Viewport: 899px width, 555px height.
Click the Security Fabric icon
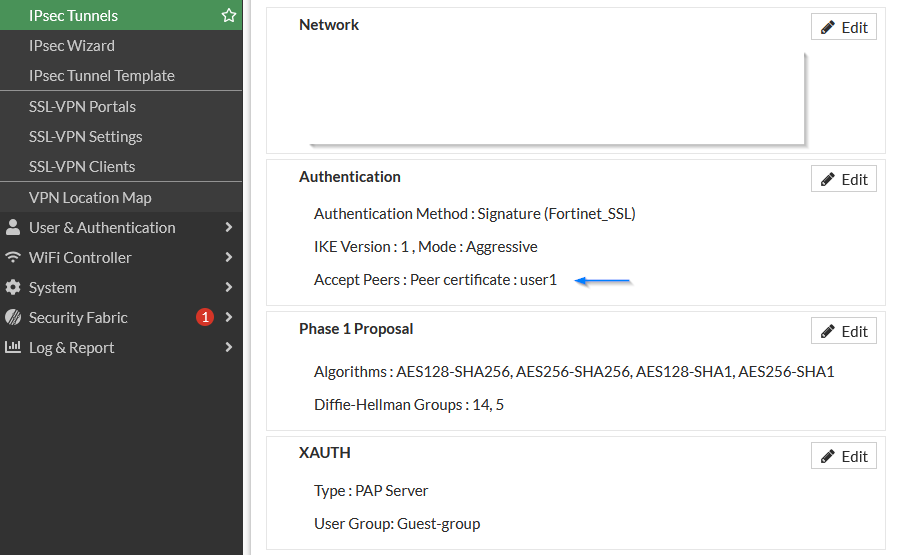click(x=13, y=317)
